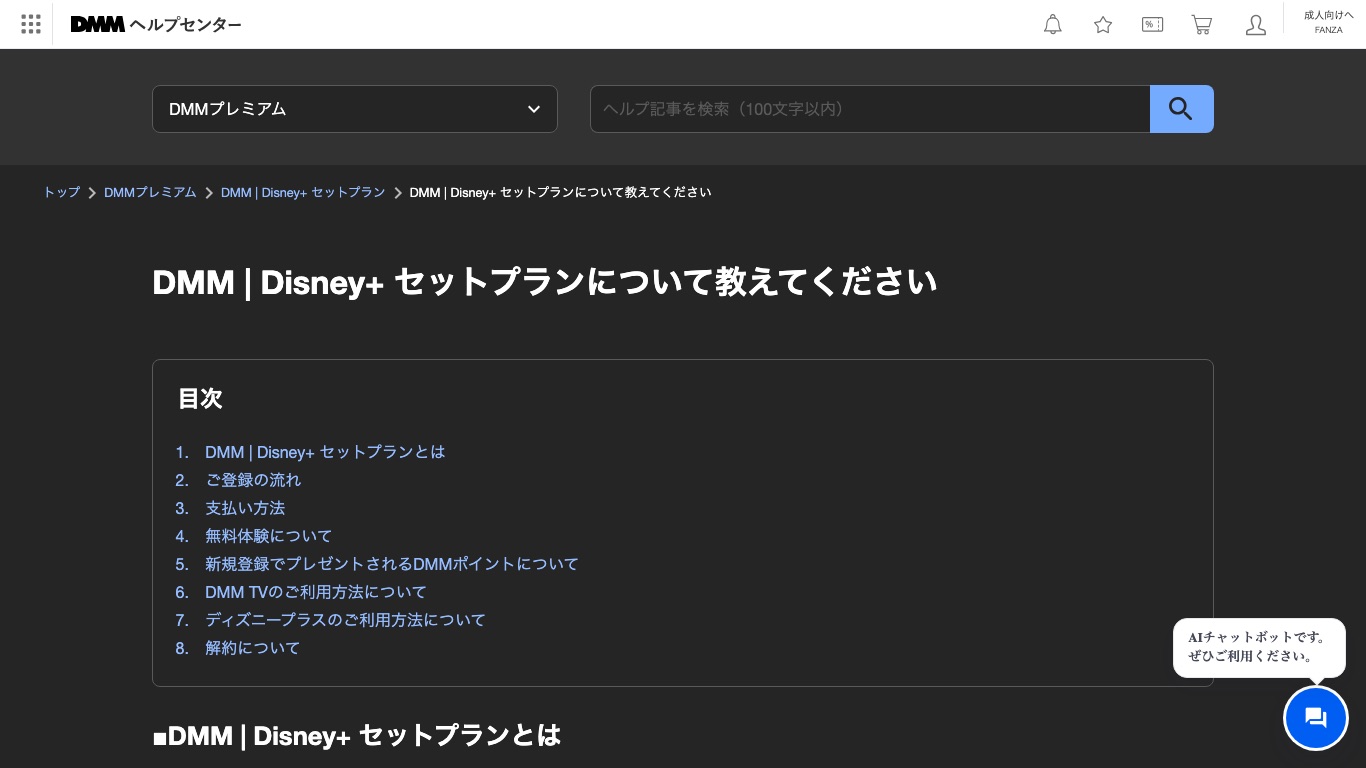Jump to ご登録の流れ section
The image size is (1366, 768).
click(x=253, y=480)
